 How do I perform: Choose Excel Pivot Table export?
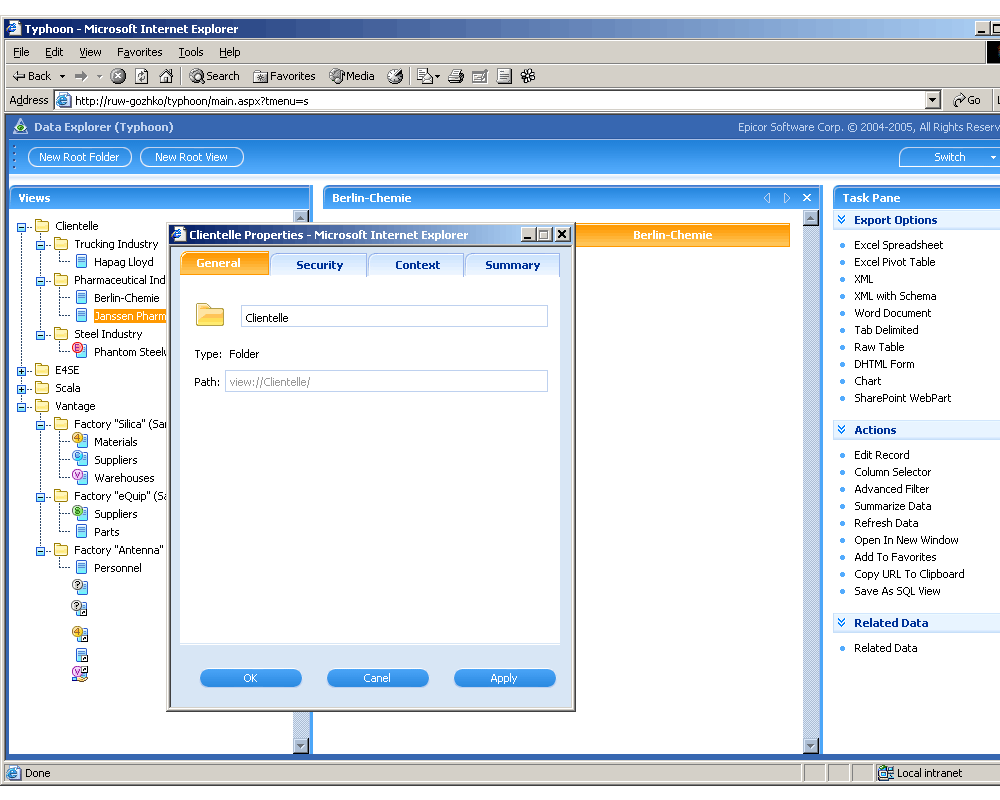pos(894,262)
